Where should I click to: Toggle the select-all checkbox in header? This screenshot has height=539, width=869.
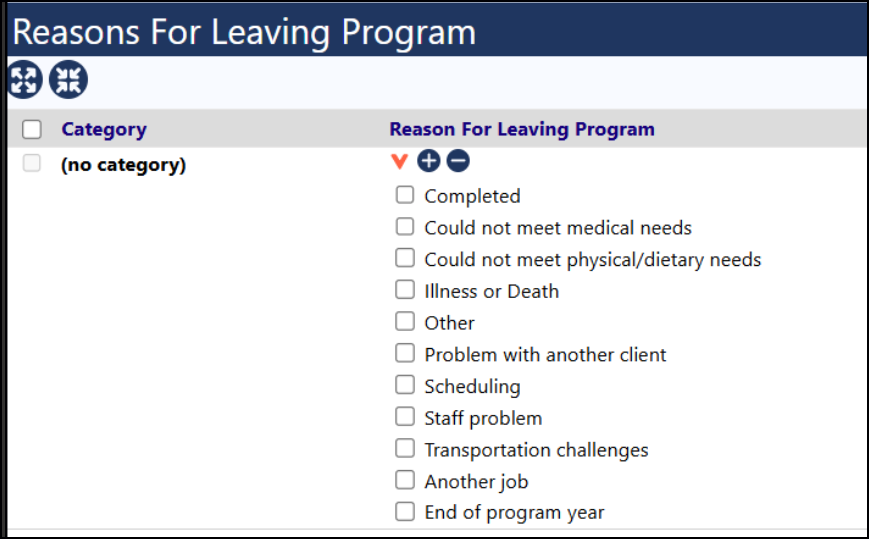coord(32,129)
